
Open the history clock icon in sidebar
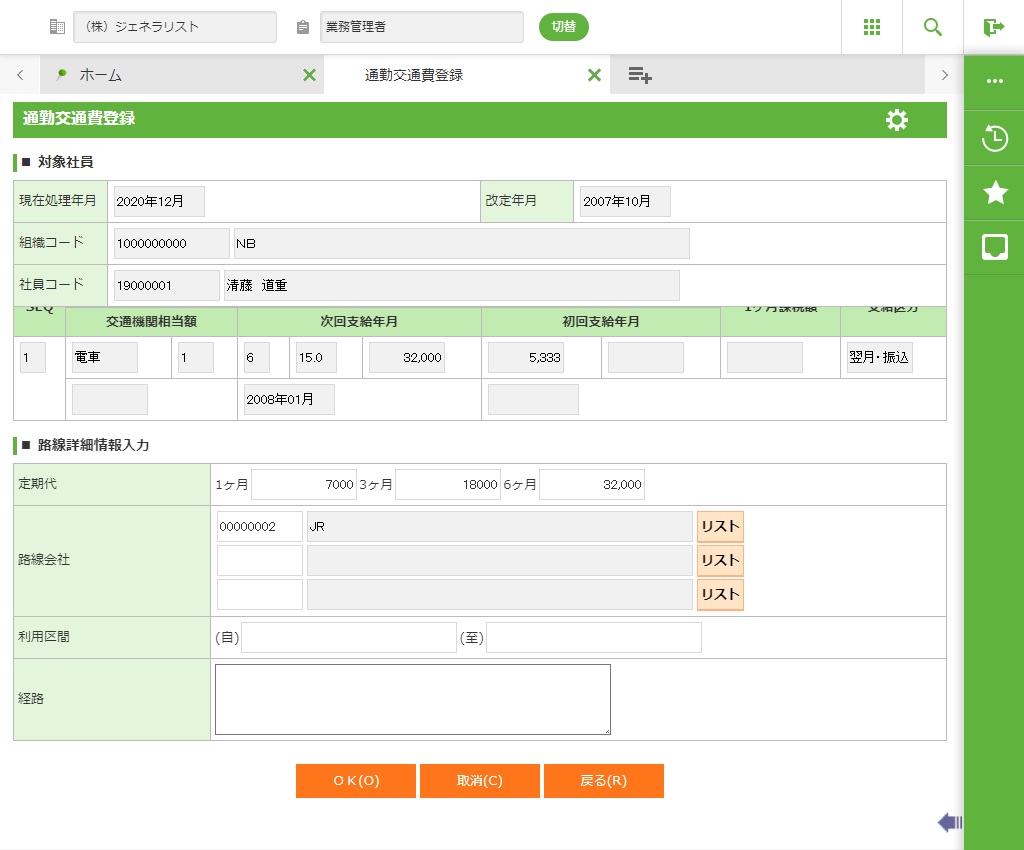pos(994,138)
